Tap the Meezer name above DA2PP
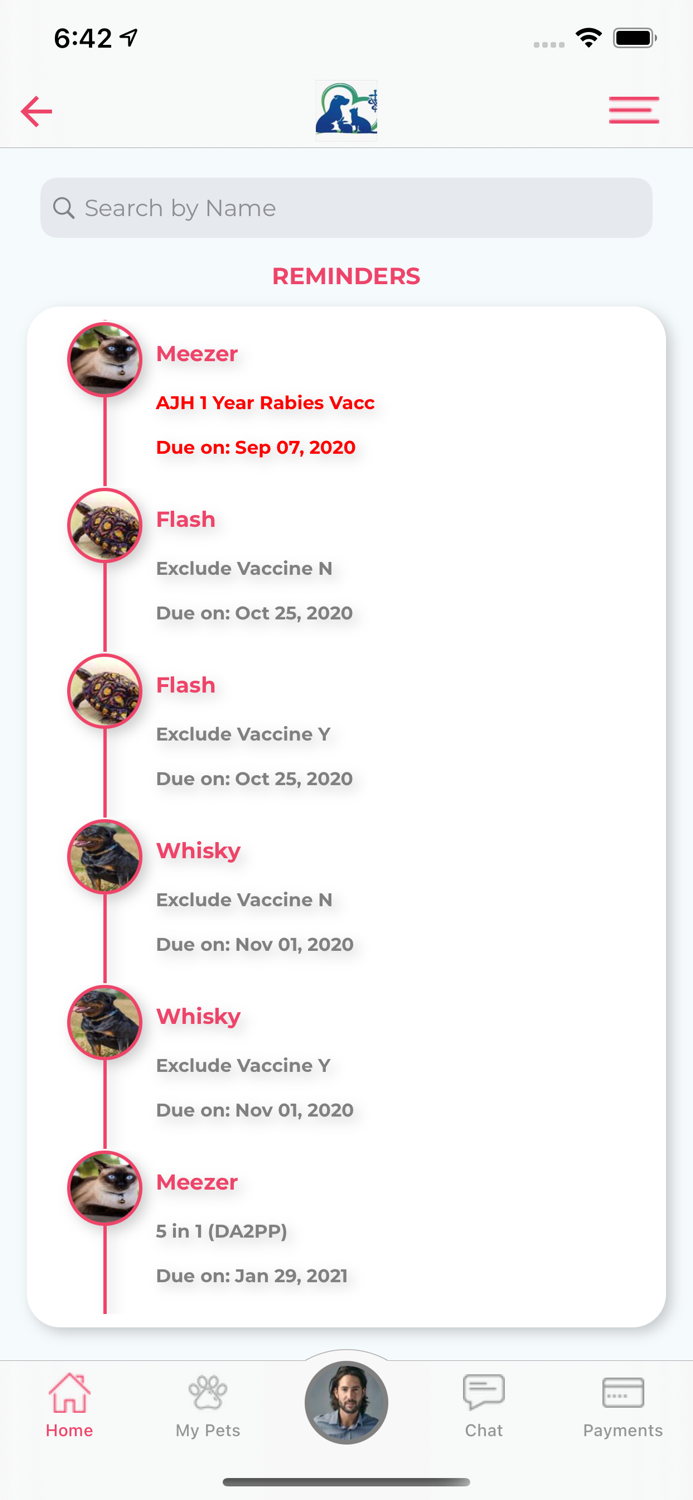Image resolution: width=693 pixels, height=1500 pixels. click(x=197, y=1182)
